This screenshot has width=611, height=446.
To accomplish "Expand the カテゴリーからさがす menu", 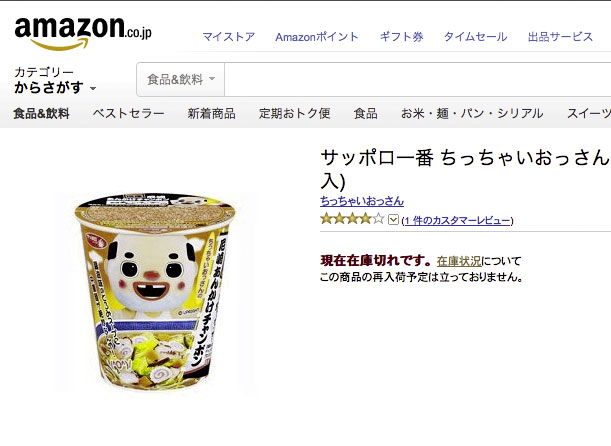I will [55, 80].
